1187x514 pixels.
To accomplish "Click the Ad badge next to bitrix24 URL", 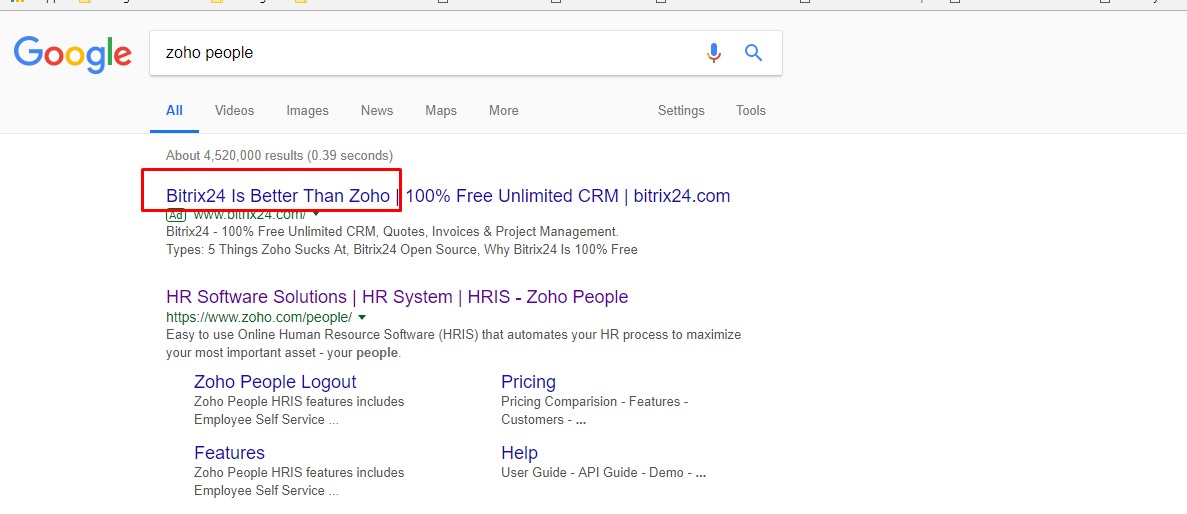I will coord(176,215).
